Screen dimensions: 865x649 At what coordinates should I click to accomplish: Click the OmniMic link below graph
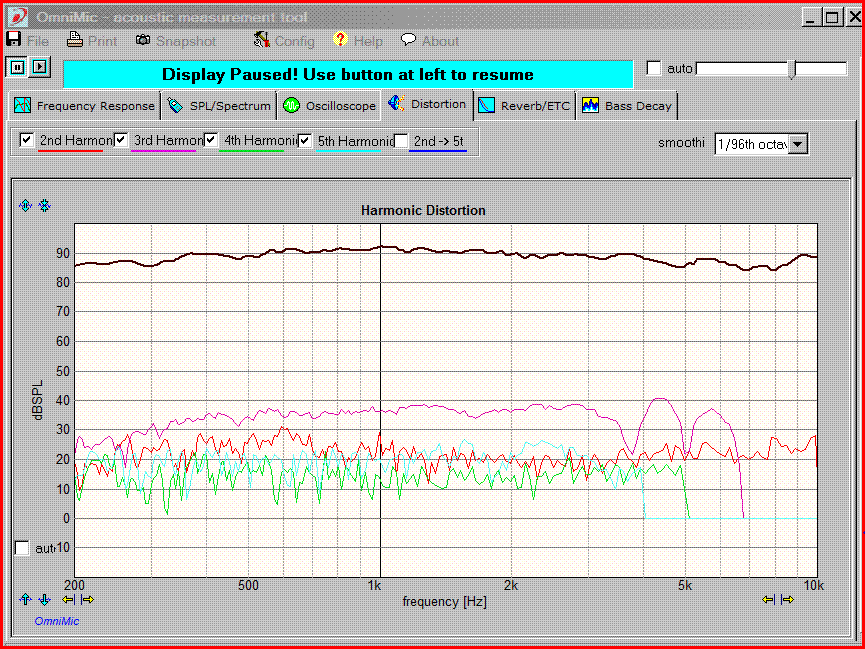pos(57,621)
